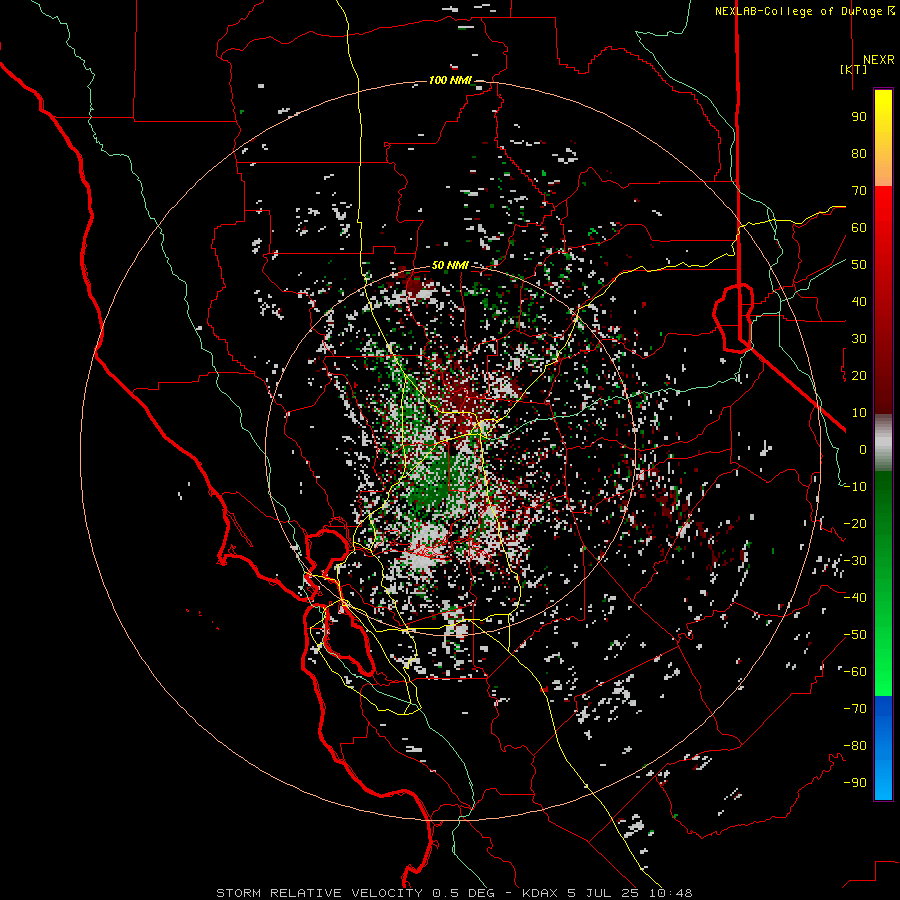Screen dimensions: 900x900
Task: Select the positive 30 scale label
Action: pos(859,339)
